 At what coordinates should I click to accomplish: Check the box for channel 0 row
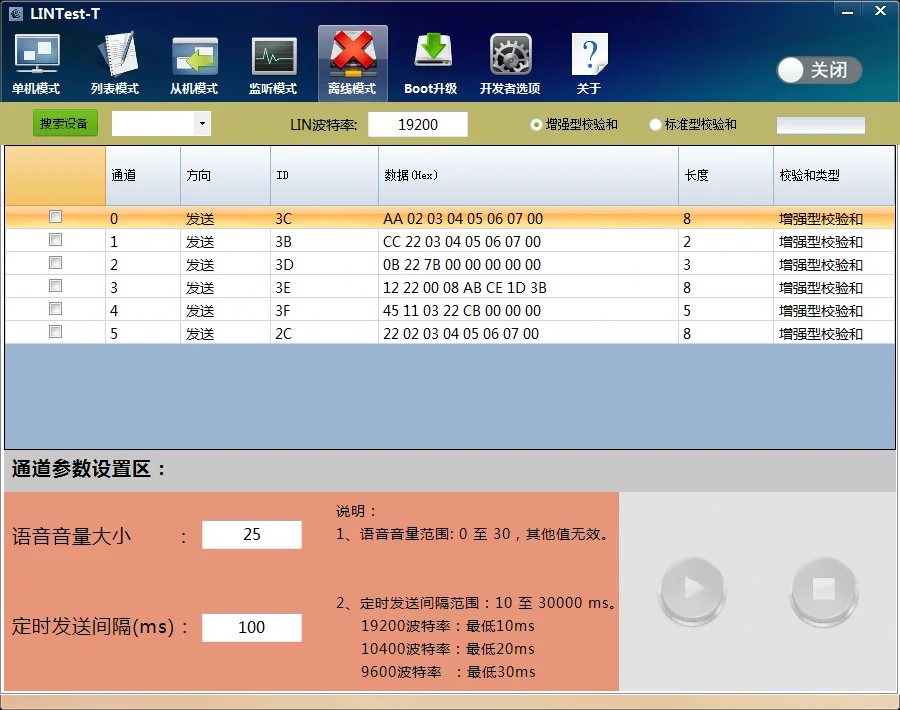55,217
